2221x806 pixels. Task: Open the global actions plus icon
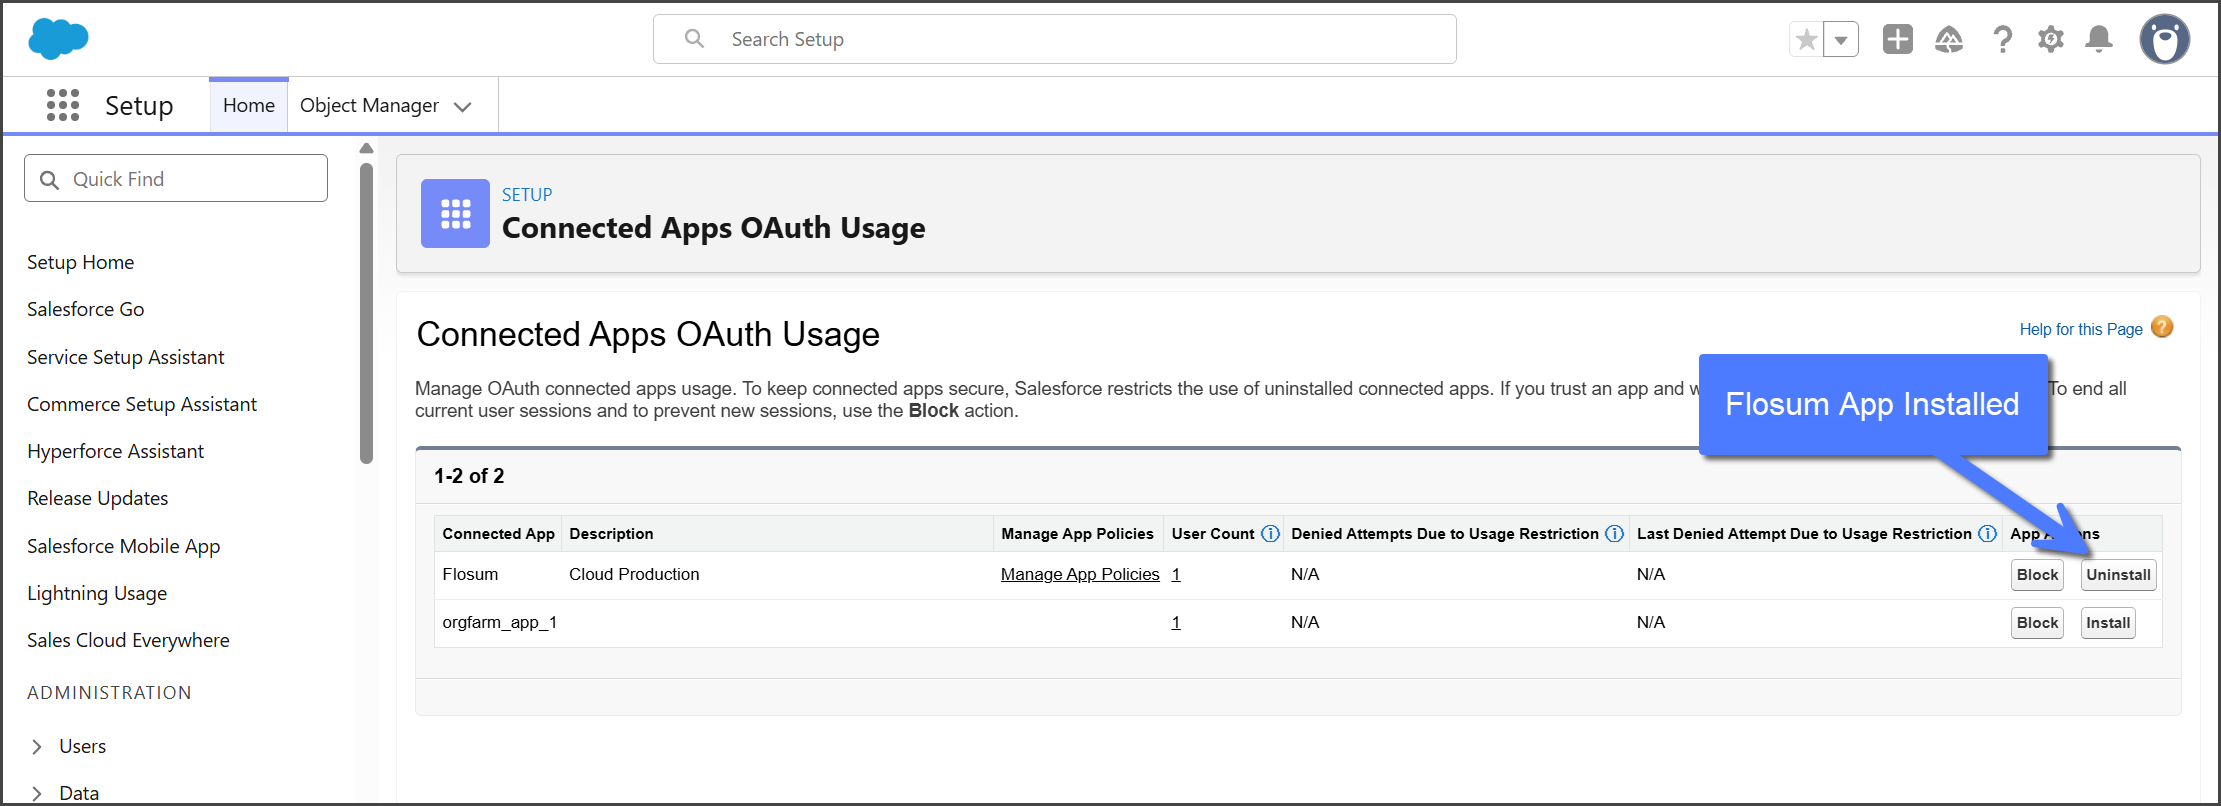(x=1897, y=39)
